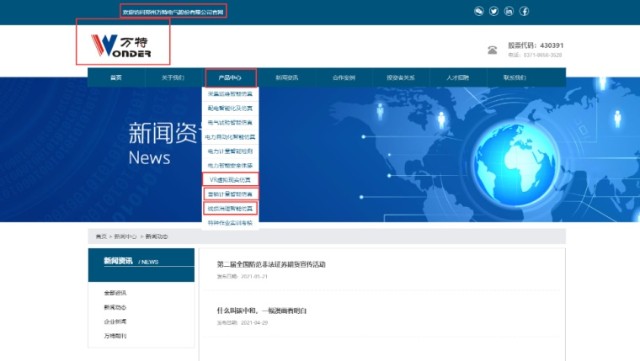
Task: Open 合作案例 navigation item
Action: click(x=344, y=78)
